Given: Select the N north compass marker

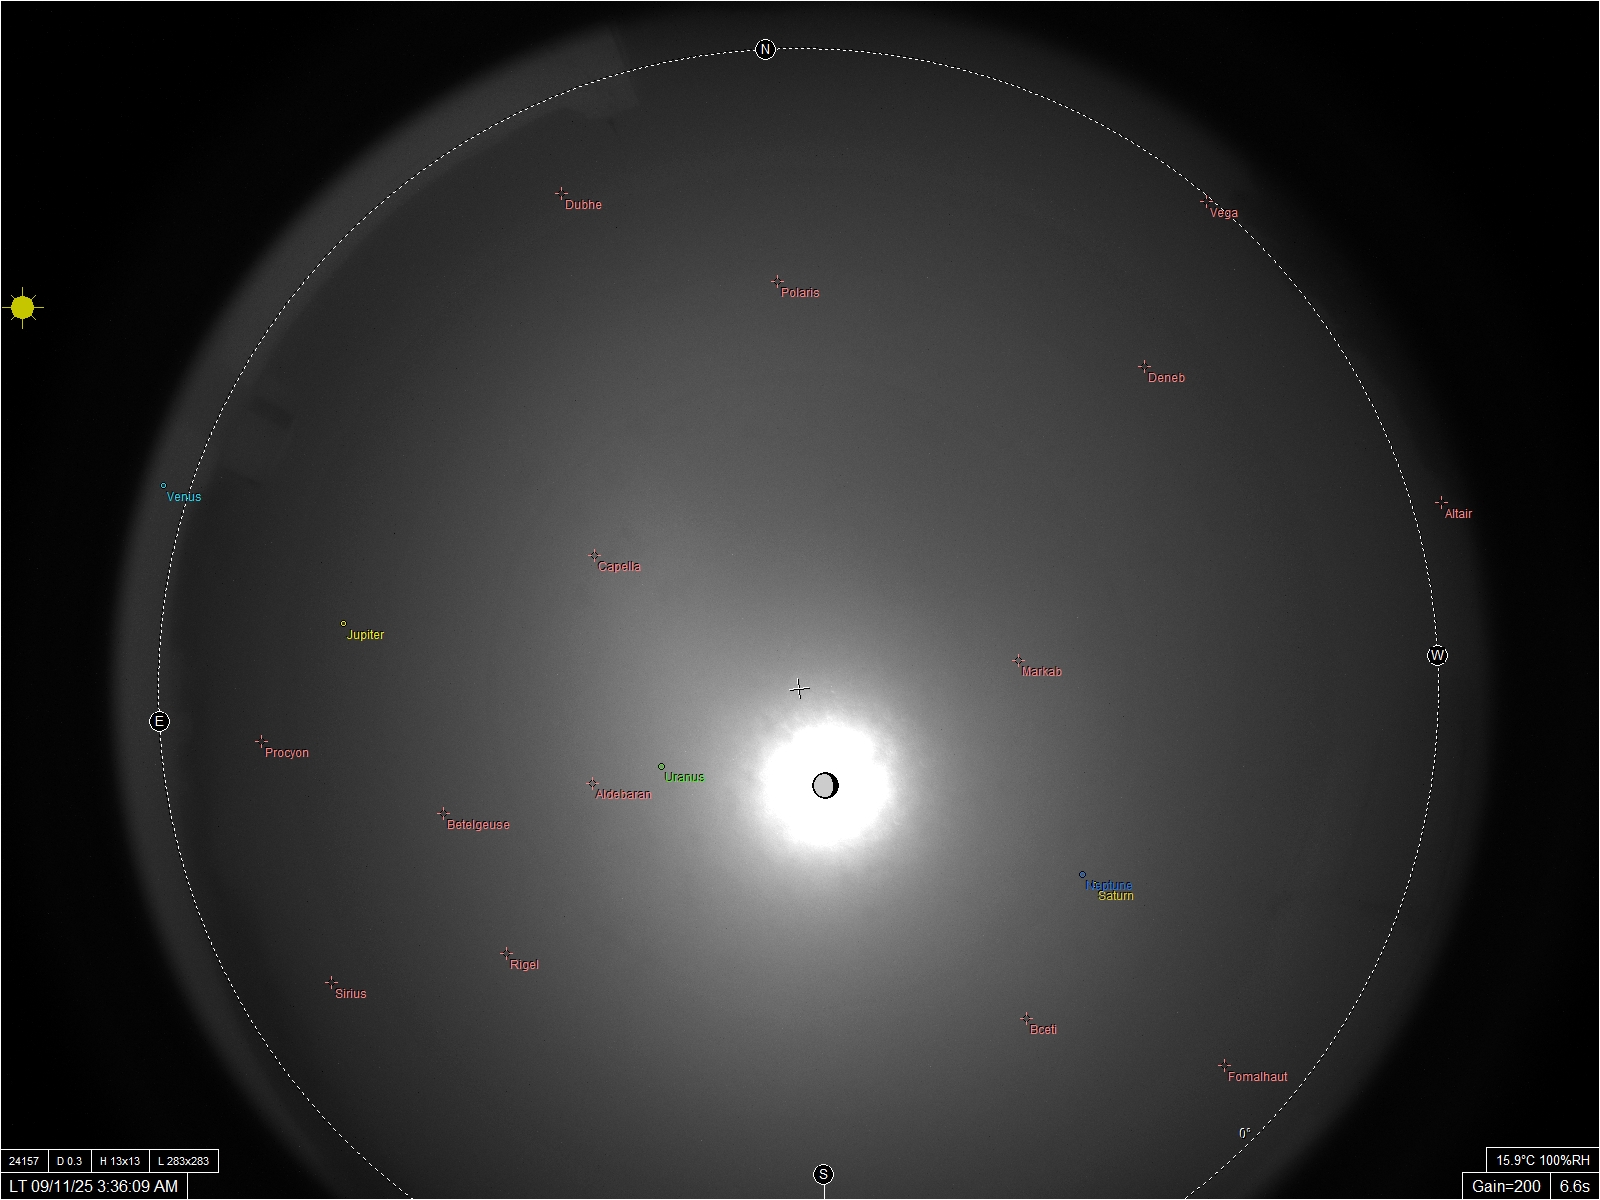Looking at the screenshot, I should click(765, 49).
